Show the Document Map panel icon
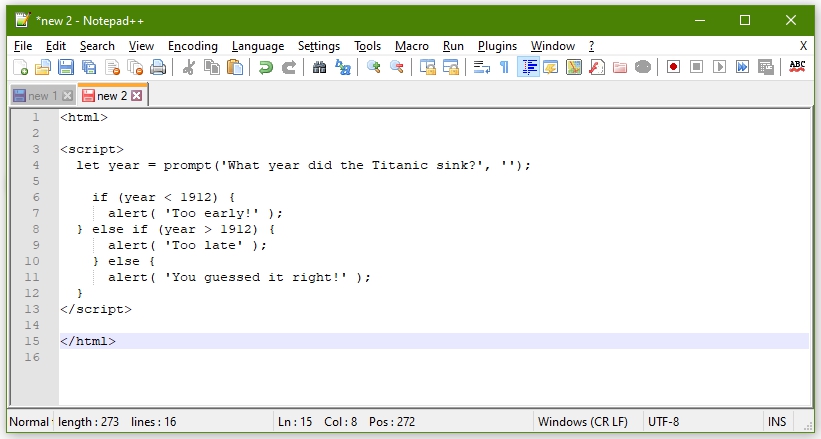 tap(574, 67)
